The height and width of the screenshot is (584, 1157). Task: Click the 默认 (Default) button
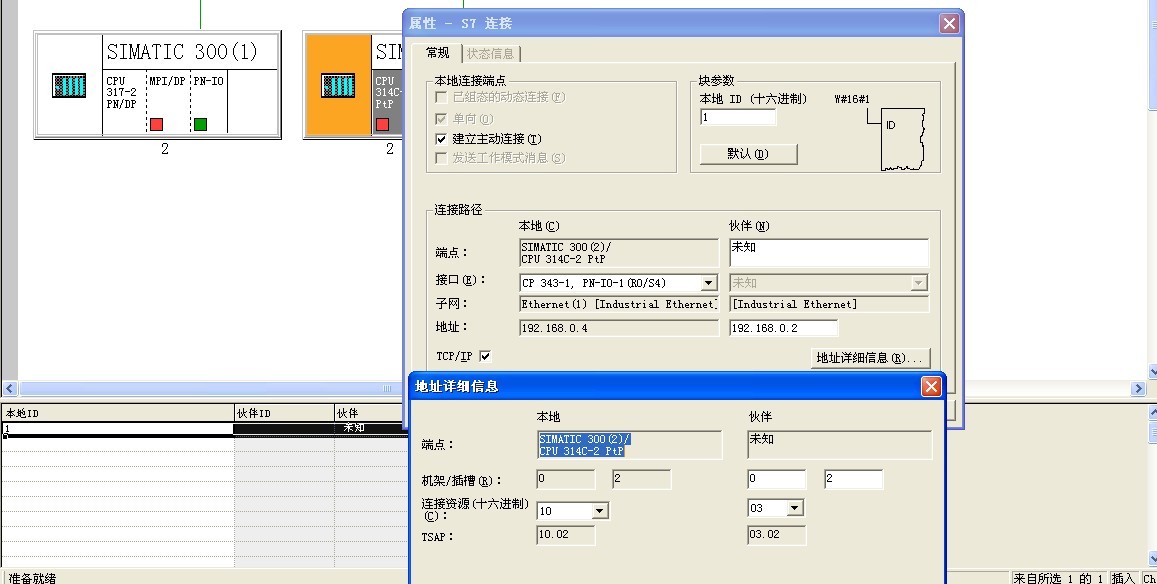[x=748, y=154]
